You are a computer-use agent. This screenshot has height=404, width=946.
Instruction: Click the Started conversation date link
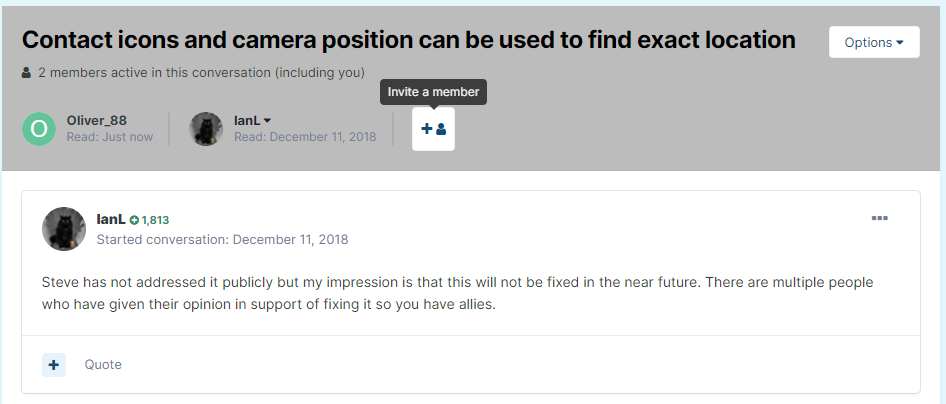click(x=290, y=240)
